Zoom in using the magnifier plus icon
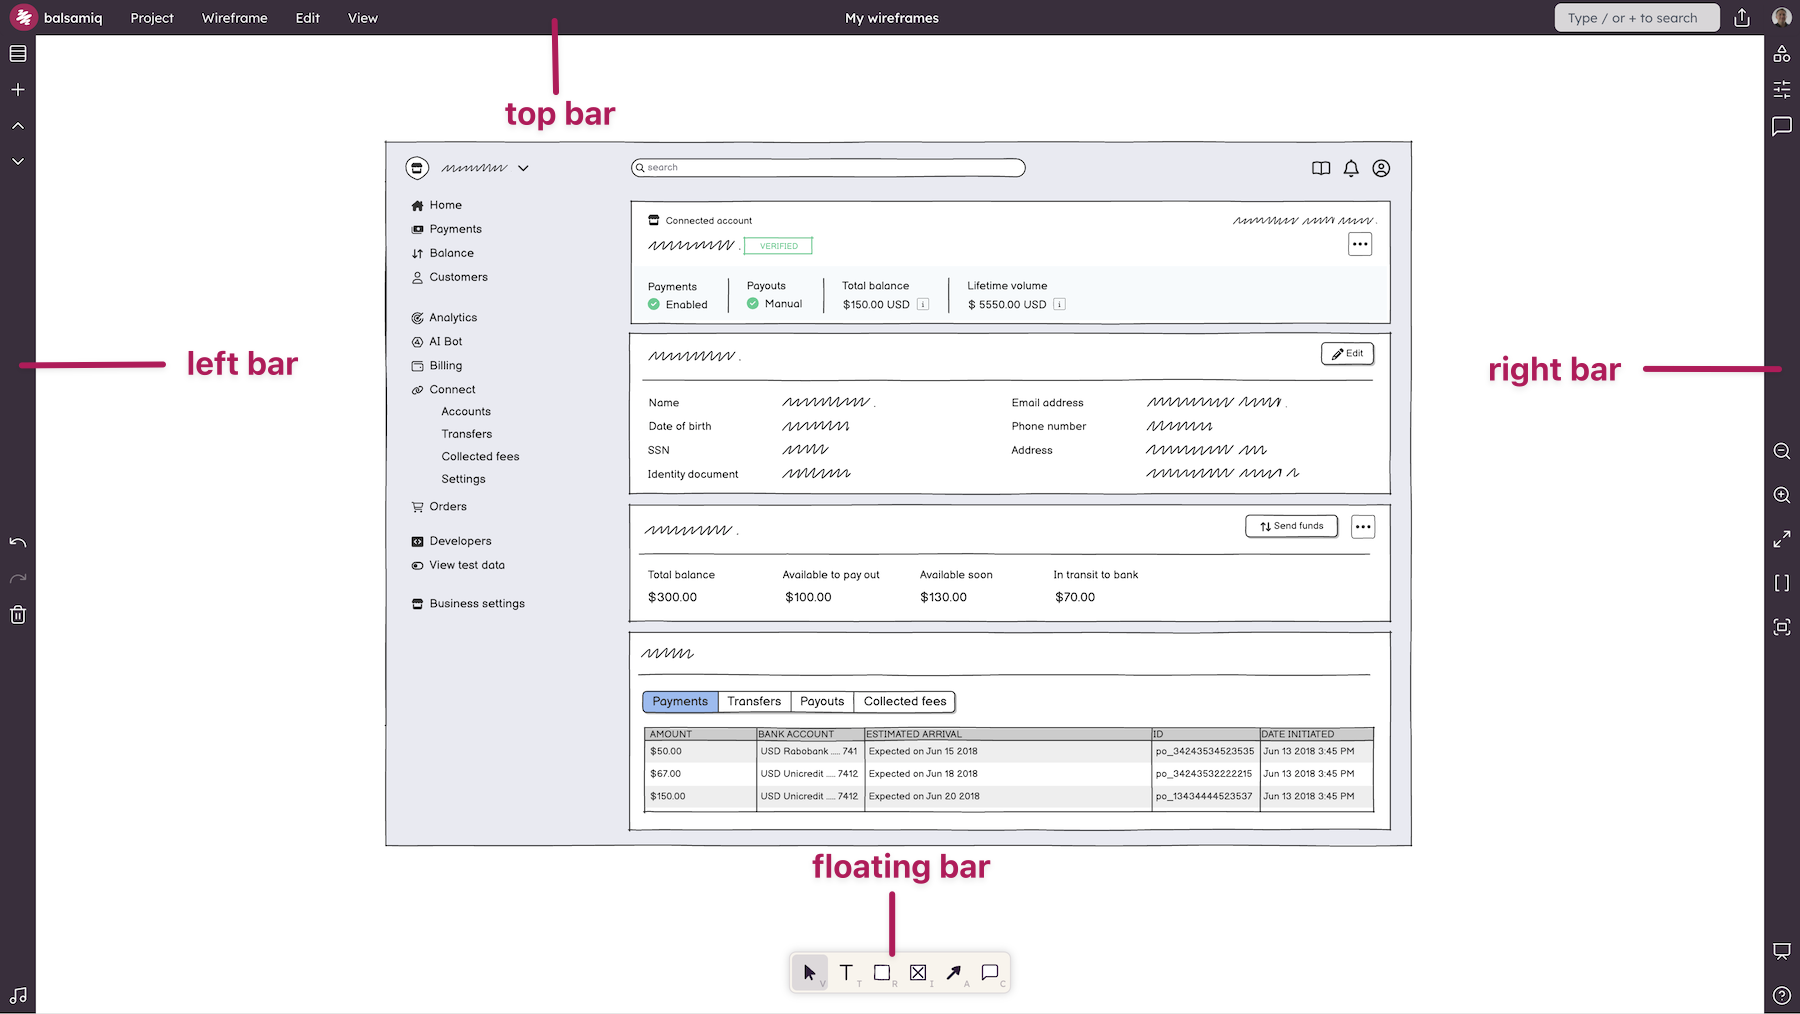Viewport: 1800px width, 1014px height. 1781,495
